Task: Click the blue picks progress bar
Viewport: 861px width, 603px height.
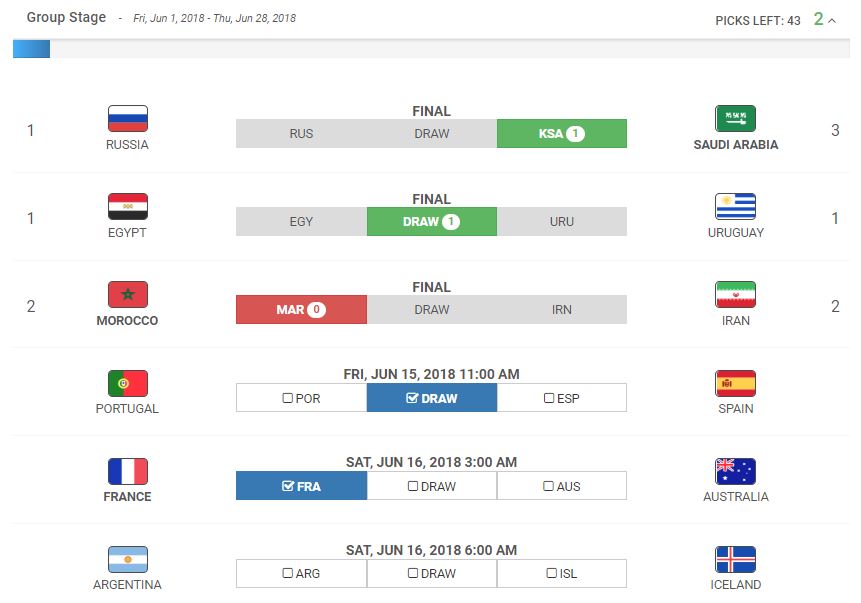Action: click(31, 49)
